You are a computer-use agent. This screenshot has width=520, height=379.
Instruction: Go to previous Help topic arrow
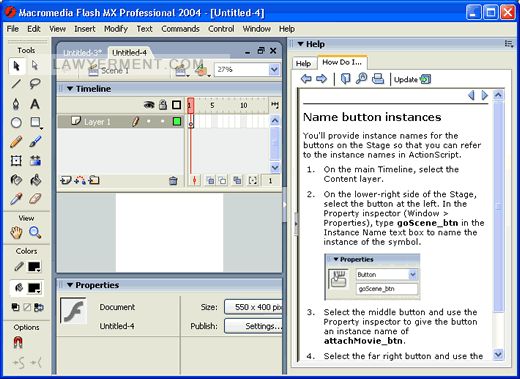tap(471, 95)
